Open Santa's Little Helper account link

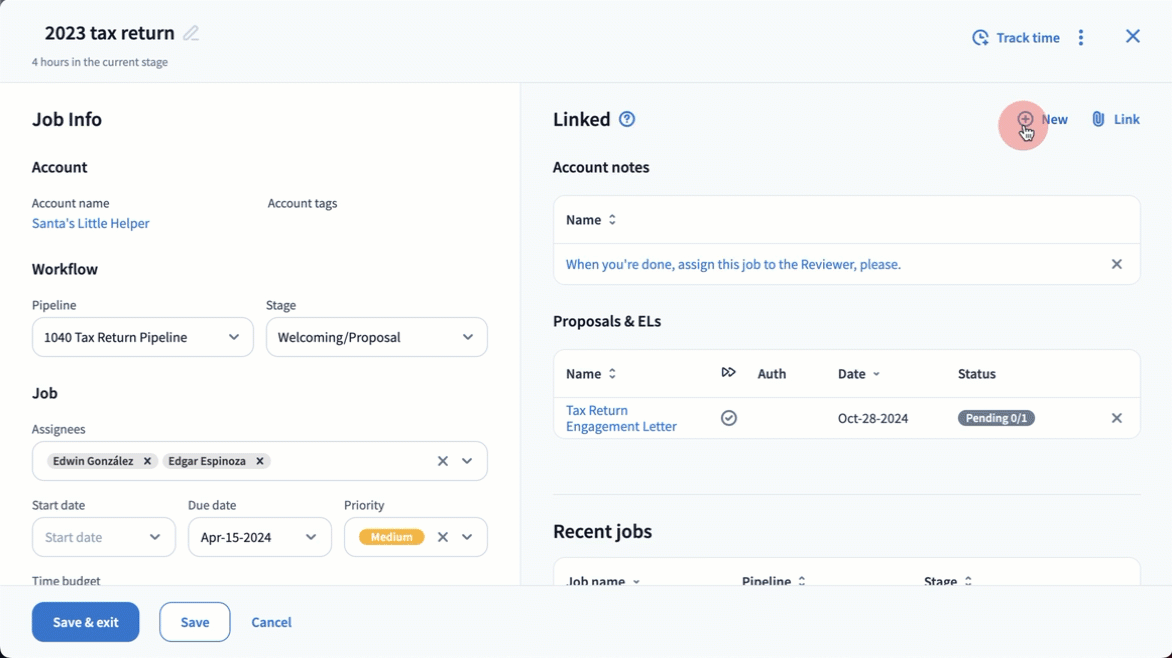(x=91, y=223)
